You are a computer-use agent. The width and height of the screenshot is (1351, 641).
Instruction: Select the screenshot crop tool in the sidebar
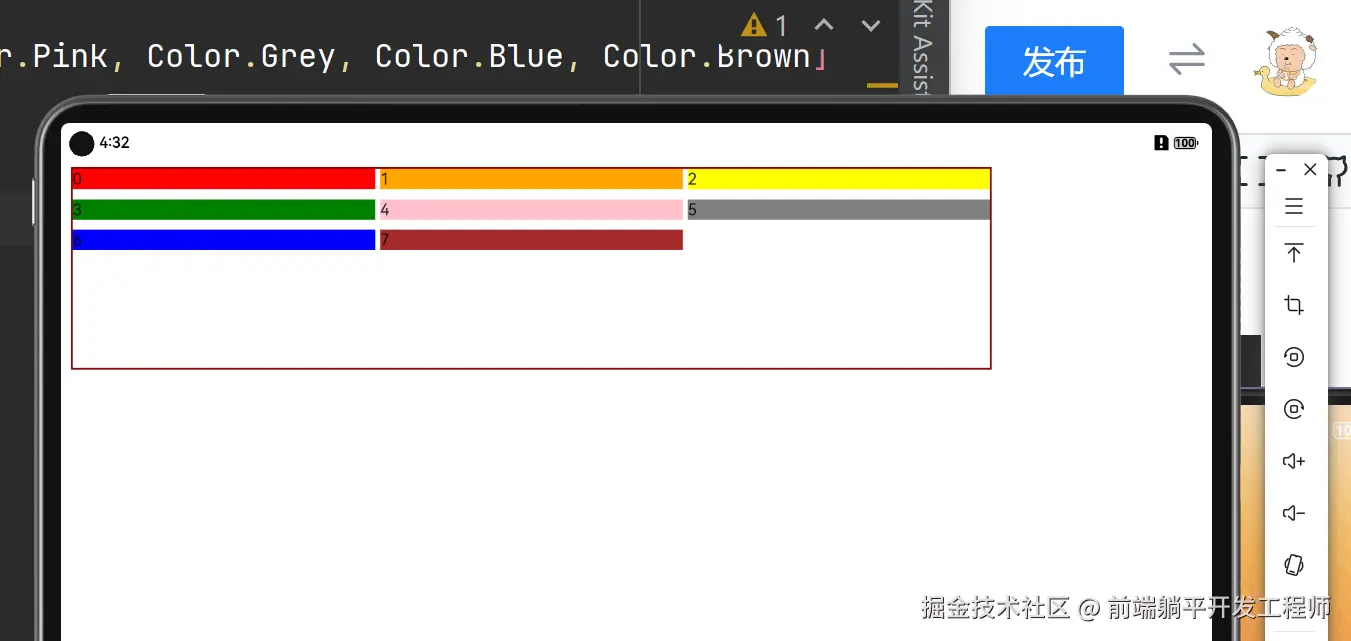1294,304
